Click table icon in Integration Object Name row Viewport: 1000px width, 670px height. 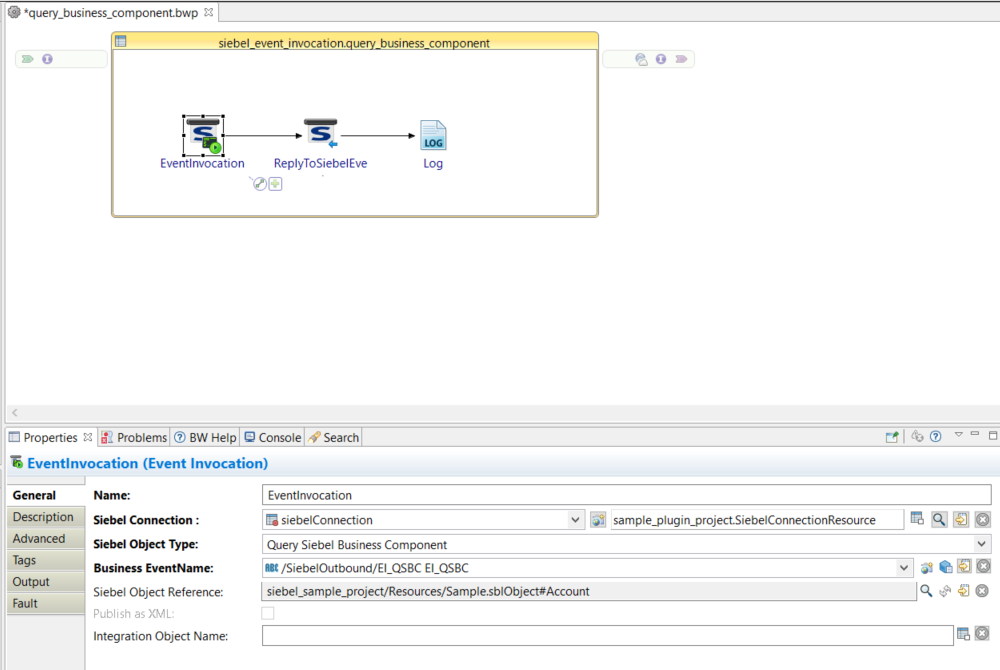click(x=963, y=634)
